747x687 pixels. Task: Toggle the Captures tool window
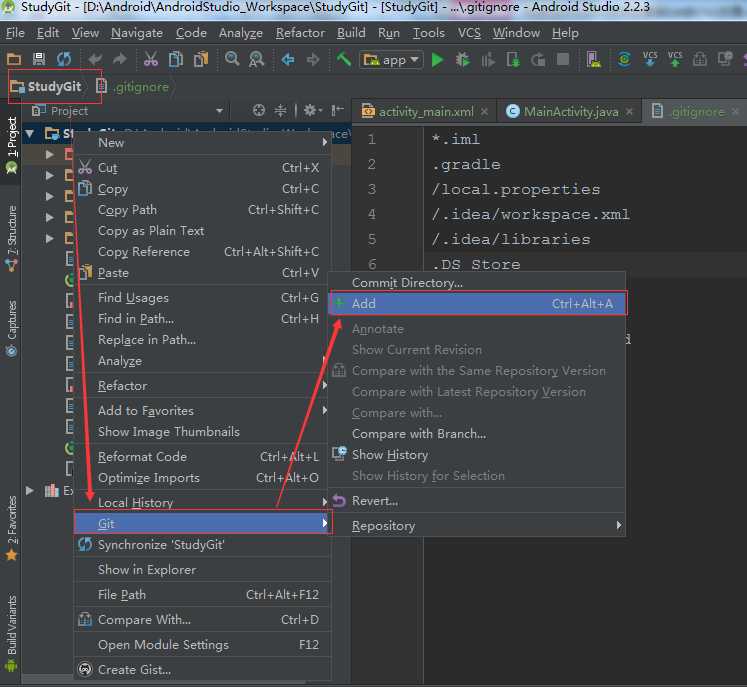[11, 329]
